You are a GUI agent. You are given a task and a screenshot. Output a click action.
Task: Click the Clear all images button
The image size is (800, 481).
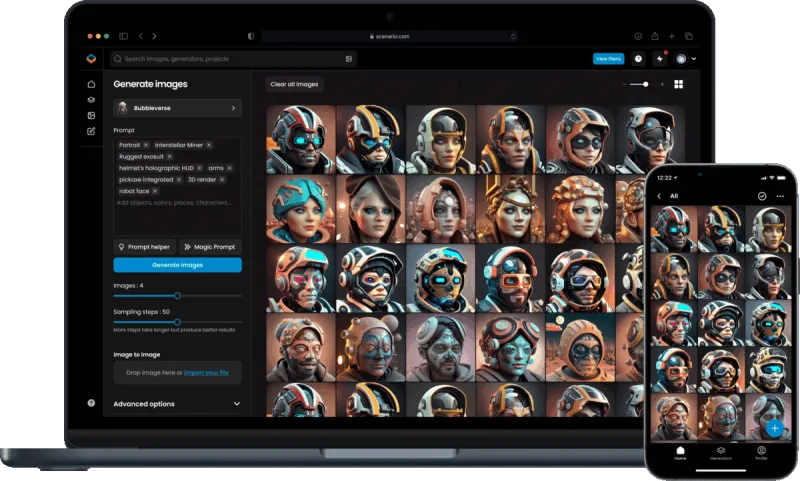[295, 85]
